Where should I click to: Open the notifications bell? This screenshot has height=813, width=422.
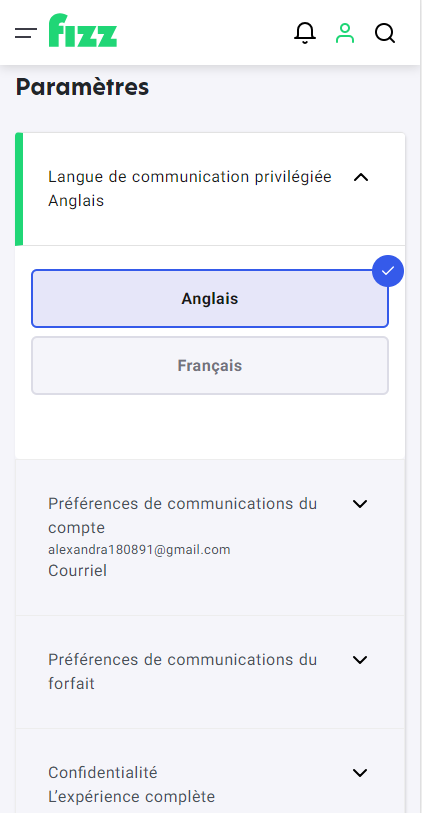tap(305, 33)
